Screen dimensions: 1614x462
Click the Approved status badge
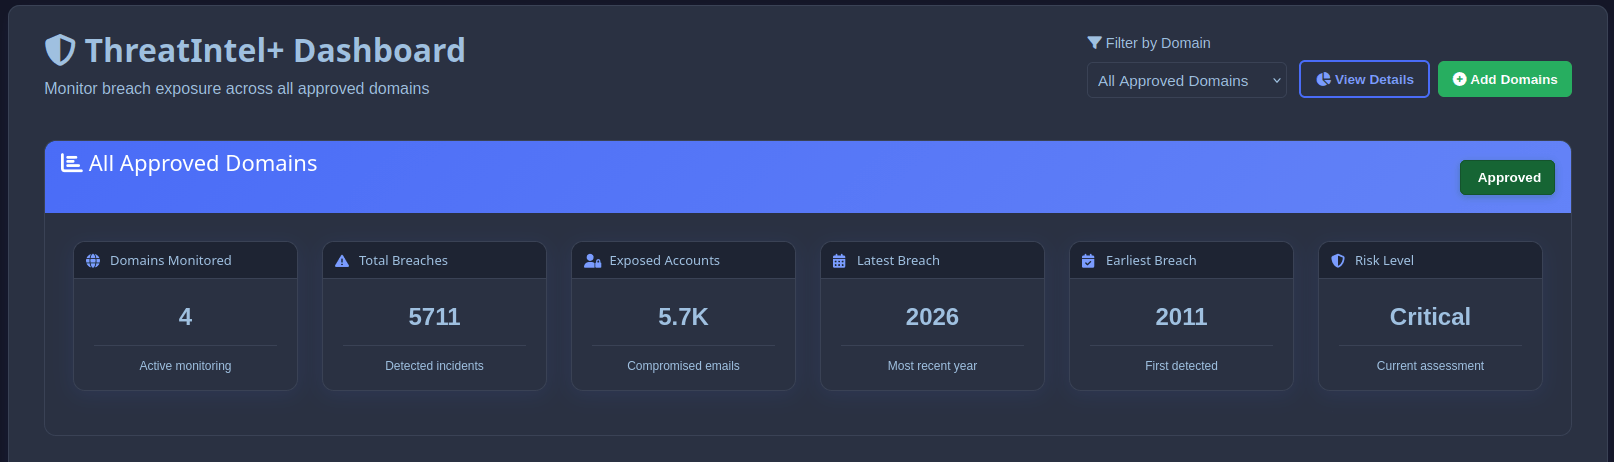1508,178
